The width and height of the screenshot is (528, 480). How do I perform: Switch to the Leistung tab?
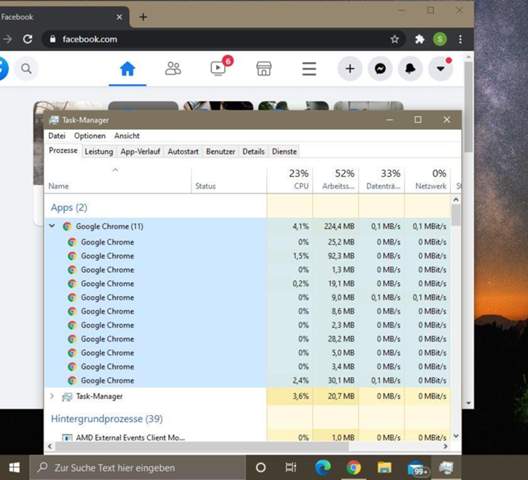[x=99, y=152]
